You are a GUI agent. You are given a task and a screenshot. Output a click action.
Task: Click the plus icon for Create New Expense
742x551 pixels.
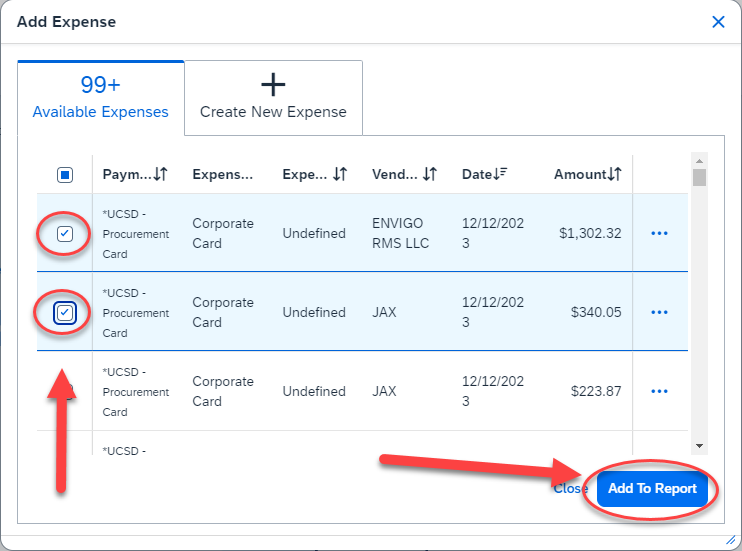(x=273, y=85)
